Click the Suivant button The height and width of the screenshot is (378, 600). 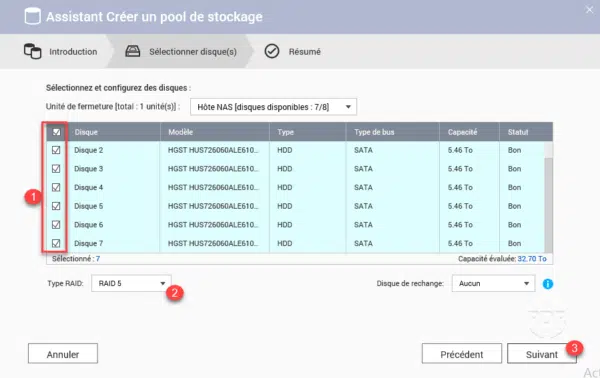[x=541, y=354]
